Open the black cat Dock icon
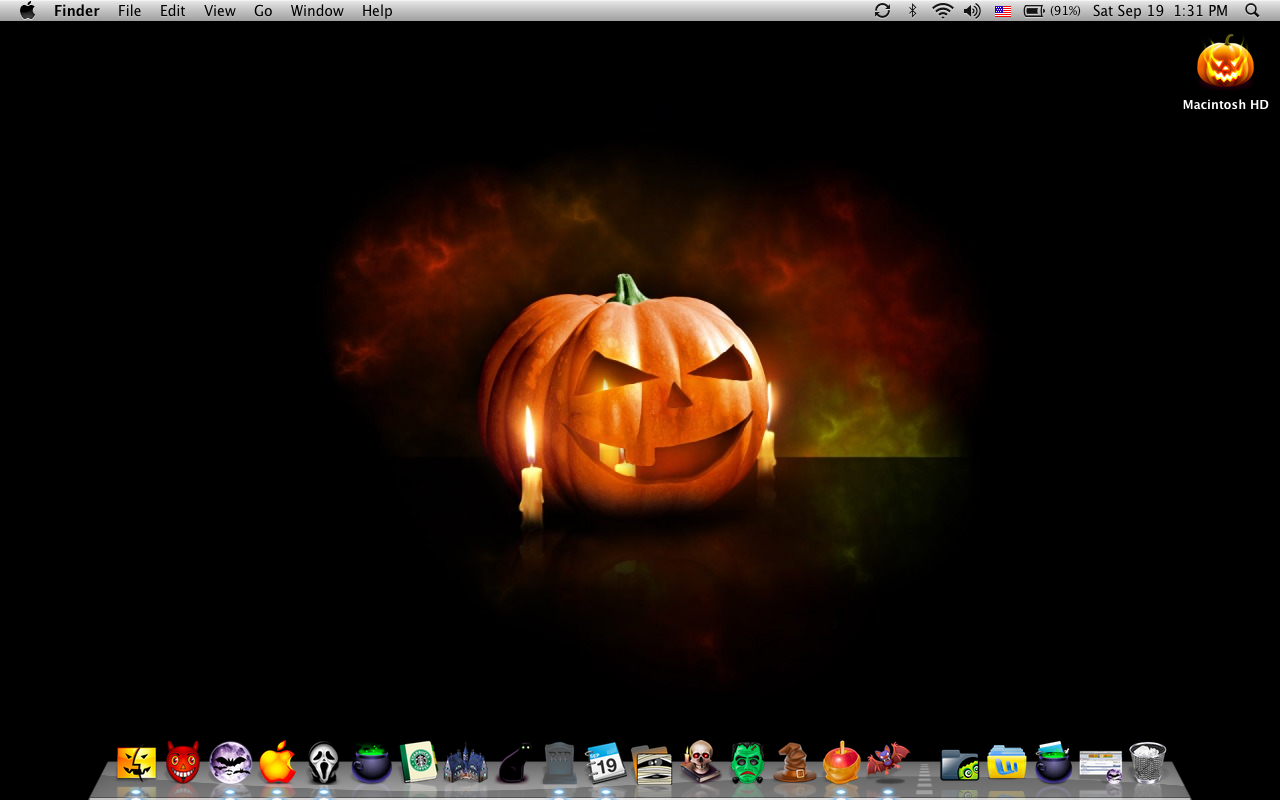The image size is (1280, 800). (x=513, y=763)
